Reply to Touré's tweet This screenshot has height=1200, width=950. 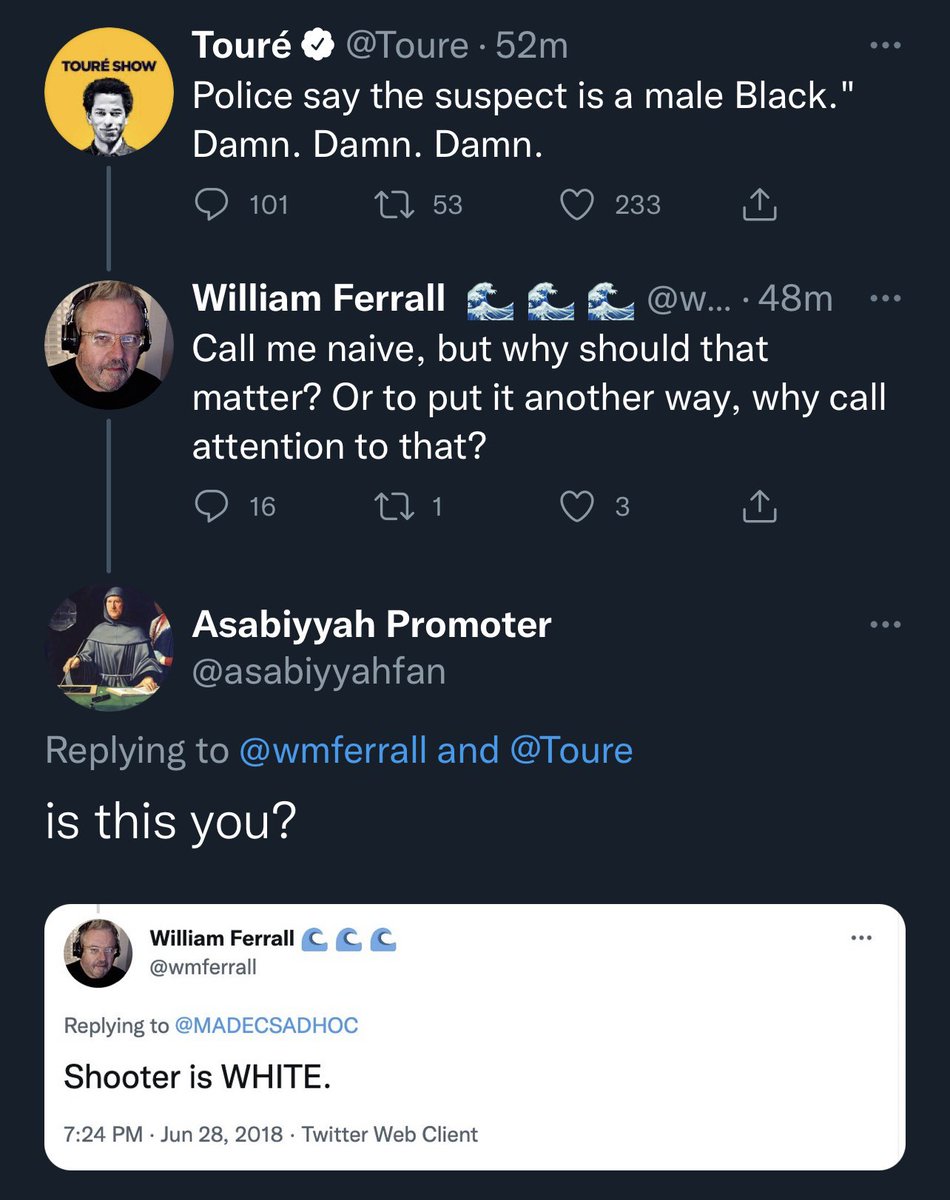(x=212, y=205)
